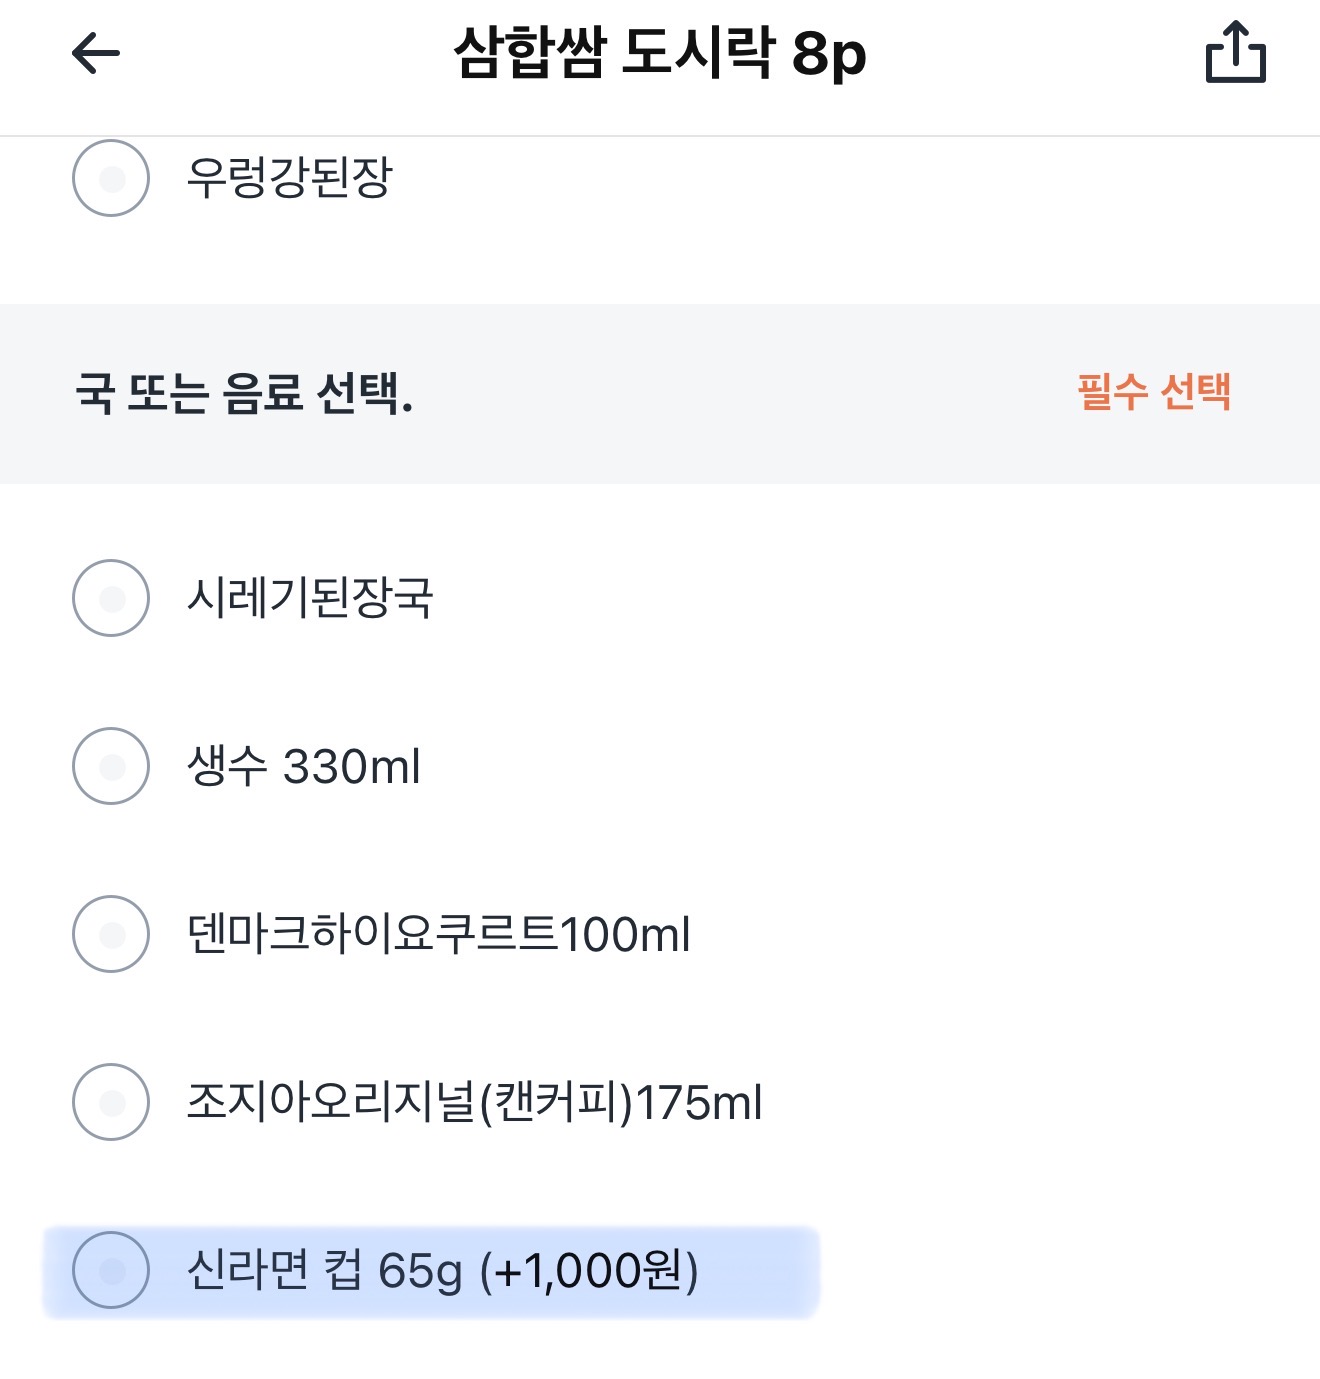Tap the share icon in header
Image resolution: width=1320 pixels, height=1379 pixels.
1235,53
